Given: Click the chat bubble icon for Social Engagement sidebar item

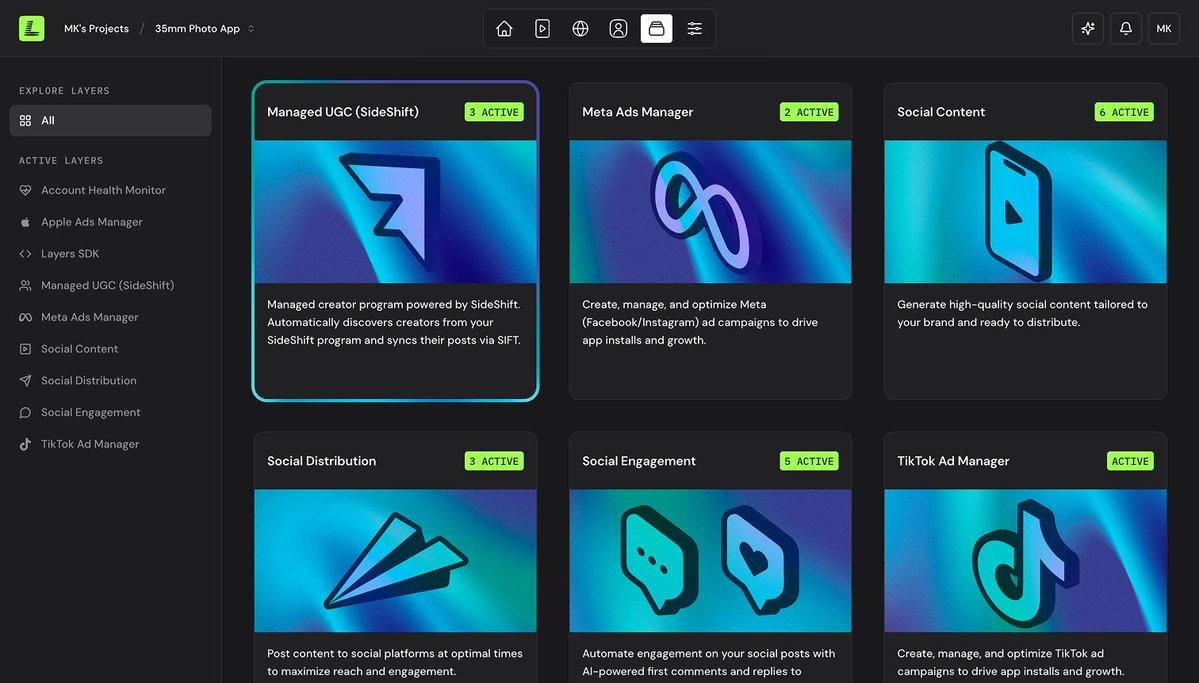Looking at the screenshot, I should [25, 412].
